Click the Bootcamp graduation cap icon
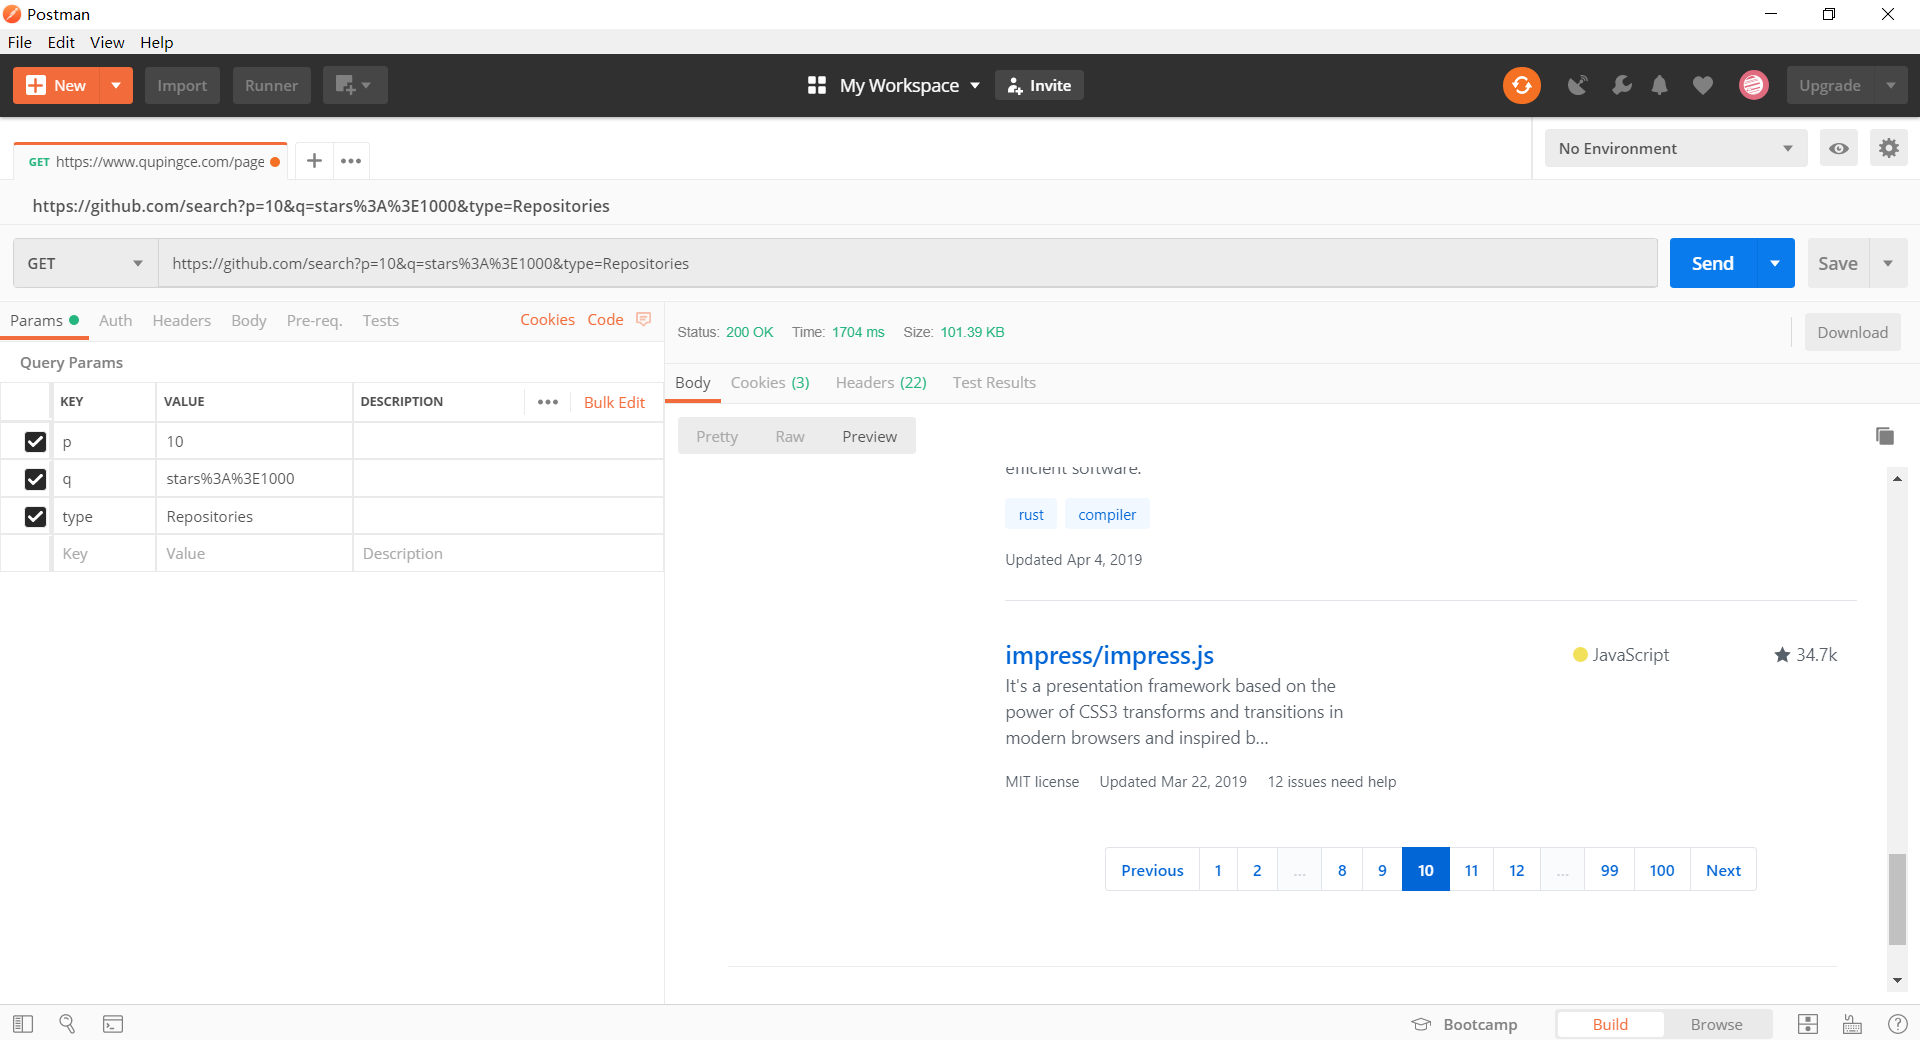1920x1040 pixels. click(x=1421, y=1024)
